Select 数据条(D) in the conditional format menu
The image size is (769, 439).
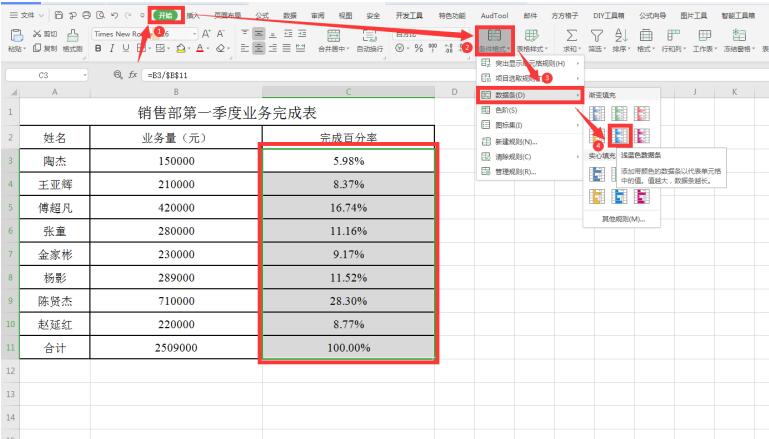(531, 95)
